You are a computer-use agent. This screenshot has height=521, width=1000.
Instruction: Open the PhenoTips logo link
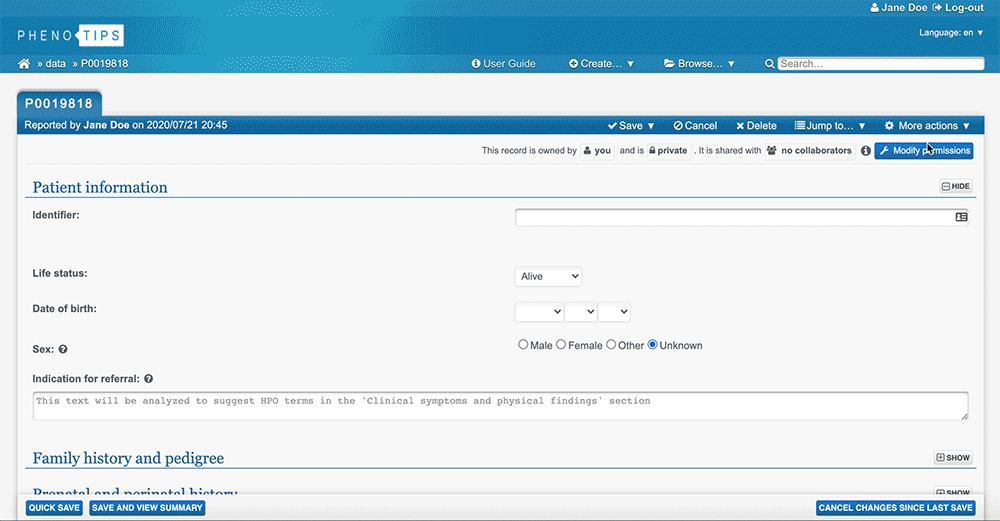click(70, 36)
